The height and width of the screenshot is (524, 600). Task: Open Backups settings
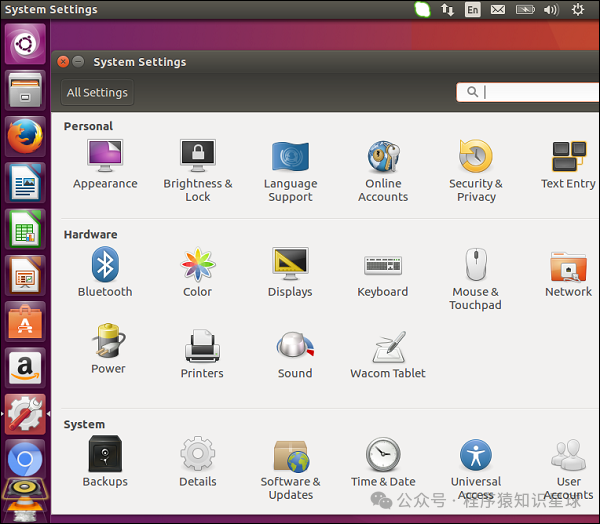point(105,461)
